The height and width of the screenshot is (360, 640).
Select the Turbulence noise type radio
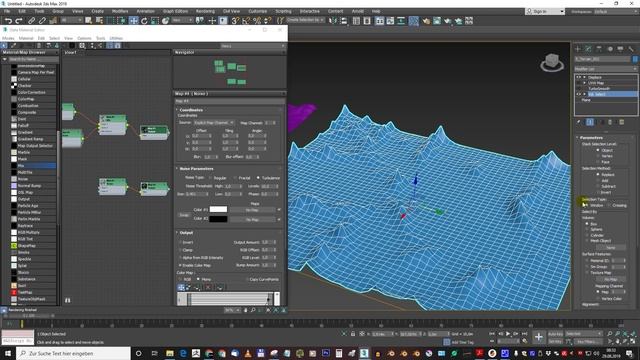point(258,178)
